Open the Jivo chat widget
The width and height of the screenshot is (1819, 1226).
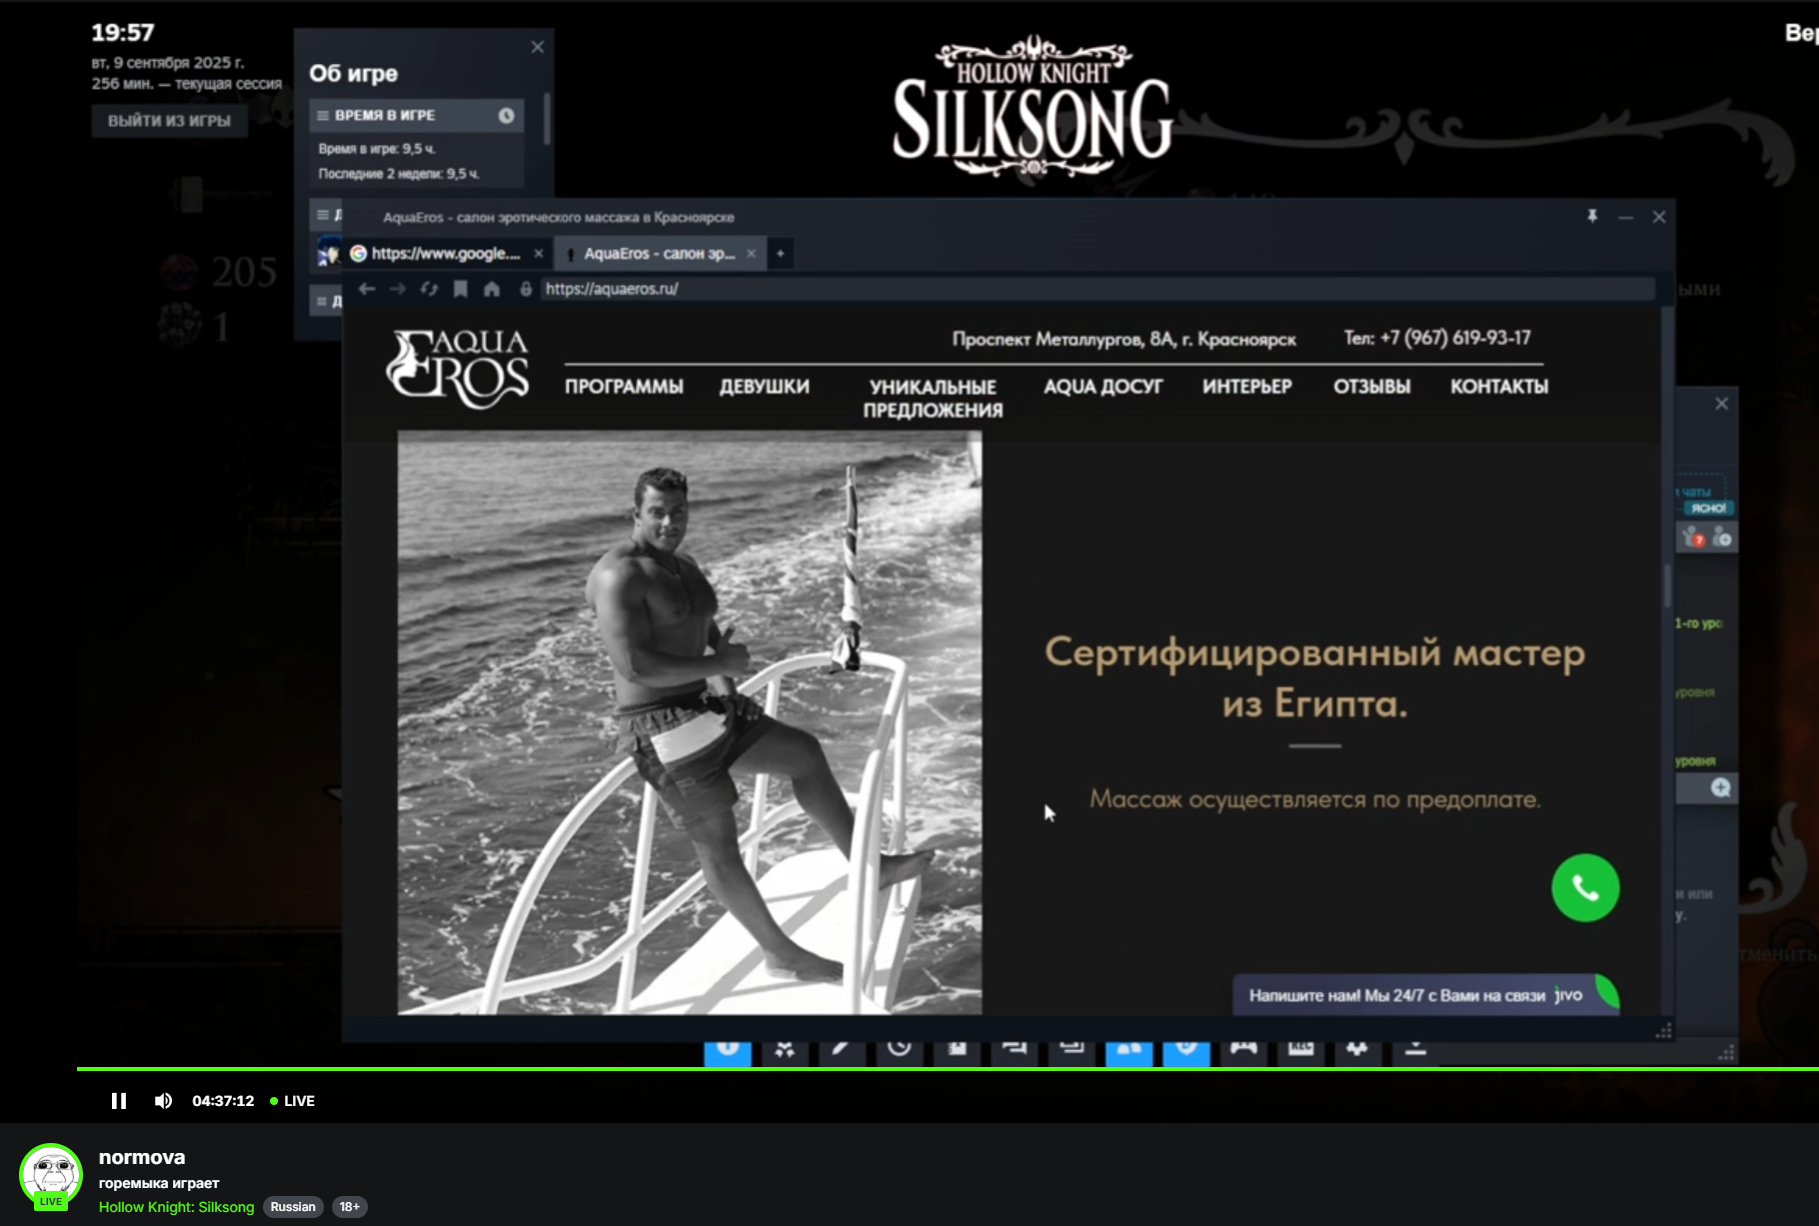(x=1425, y=995)
